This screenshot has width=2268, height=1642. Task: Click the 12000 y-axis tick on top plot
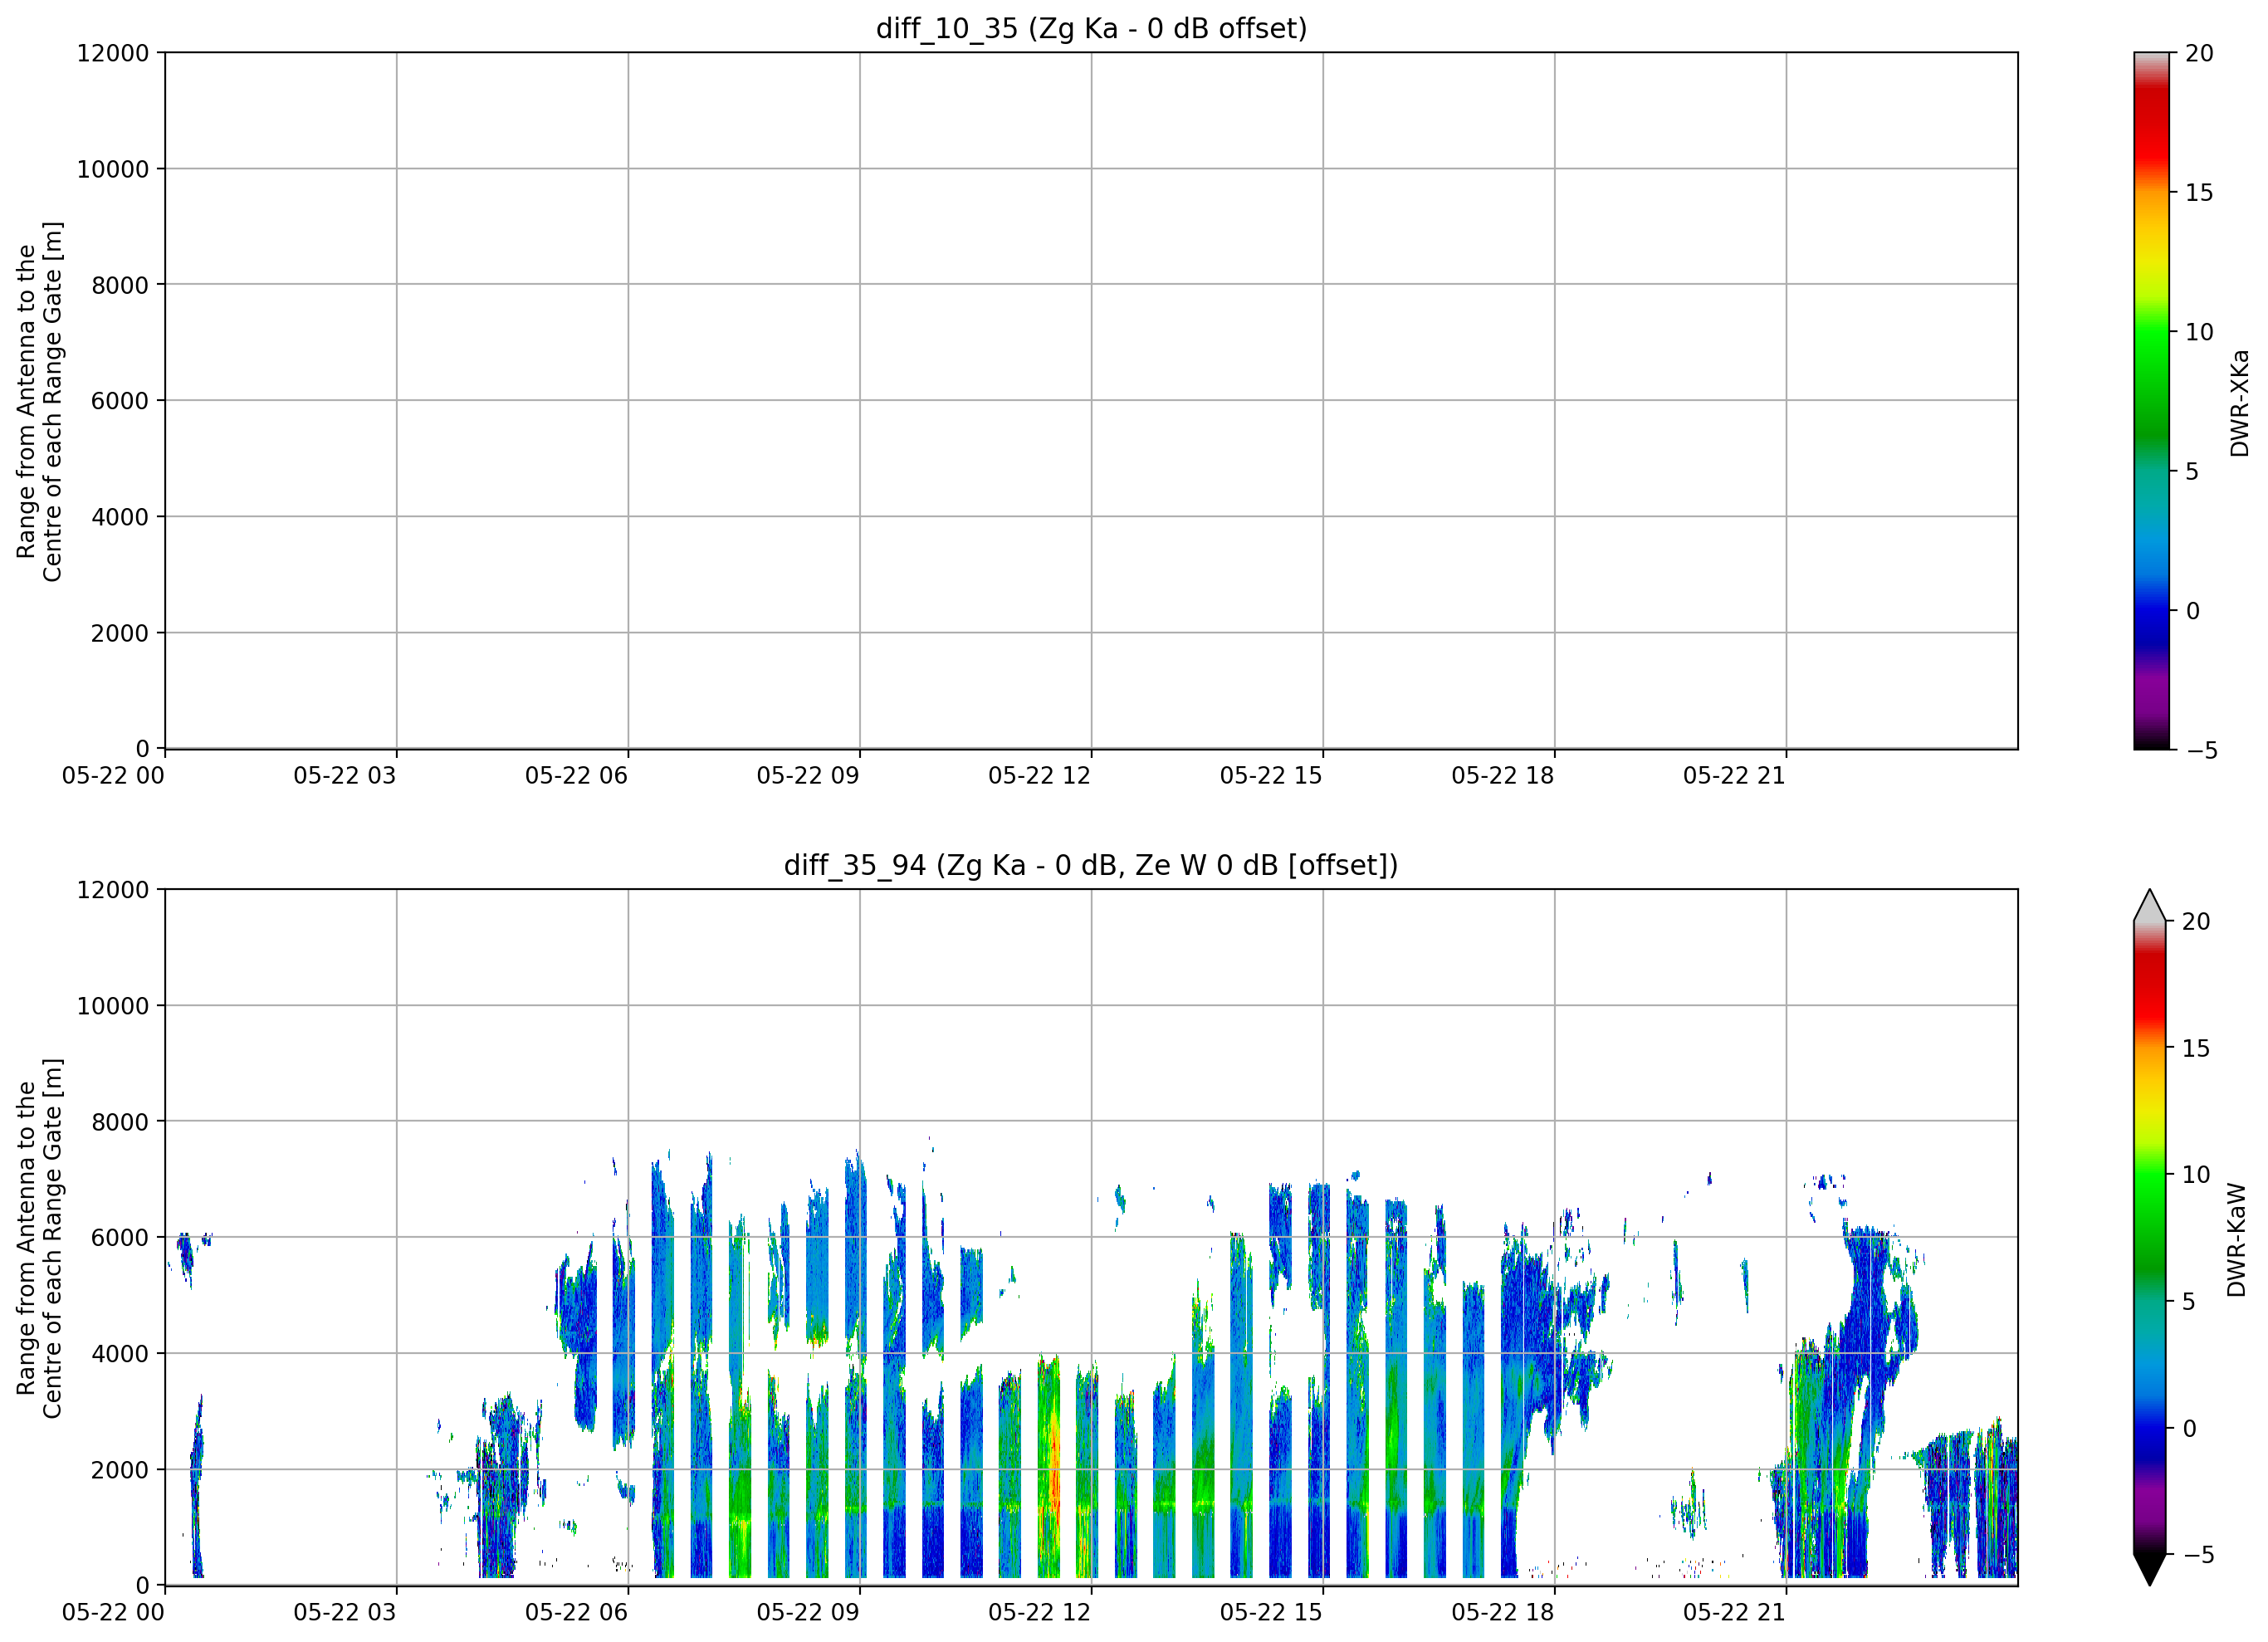pos(113,53)
